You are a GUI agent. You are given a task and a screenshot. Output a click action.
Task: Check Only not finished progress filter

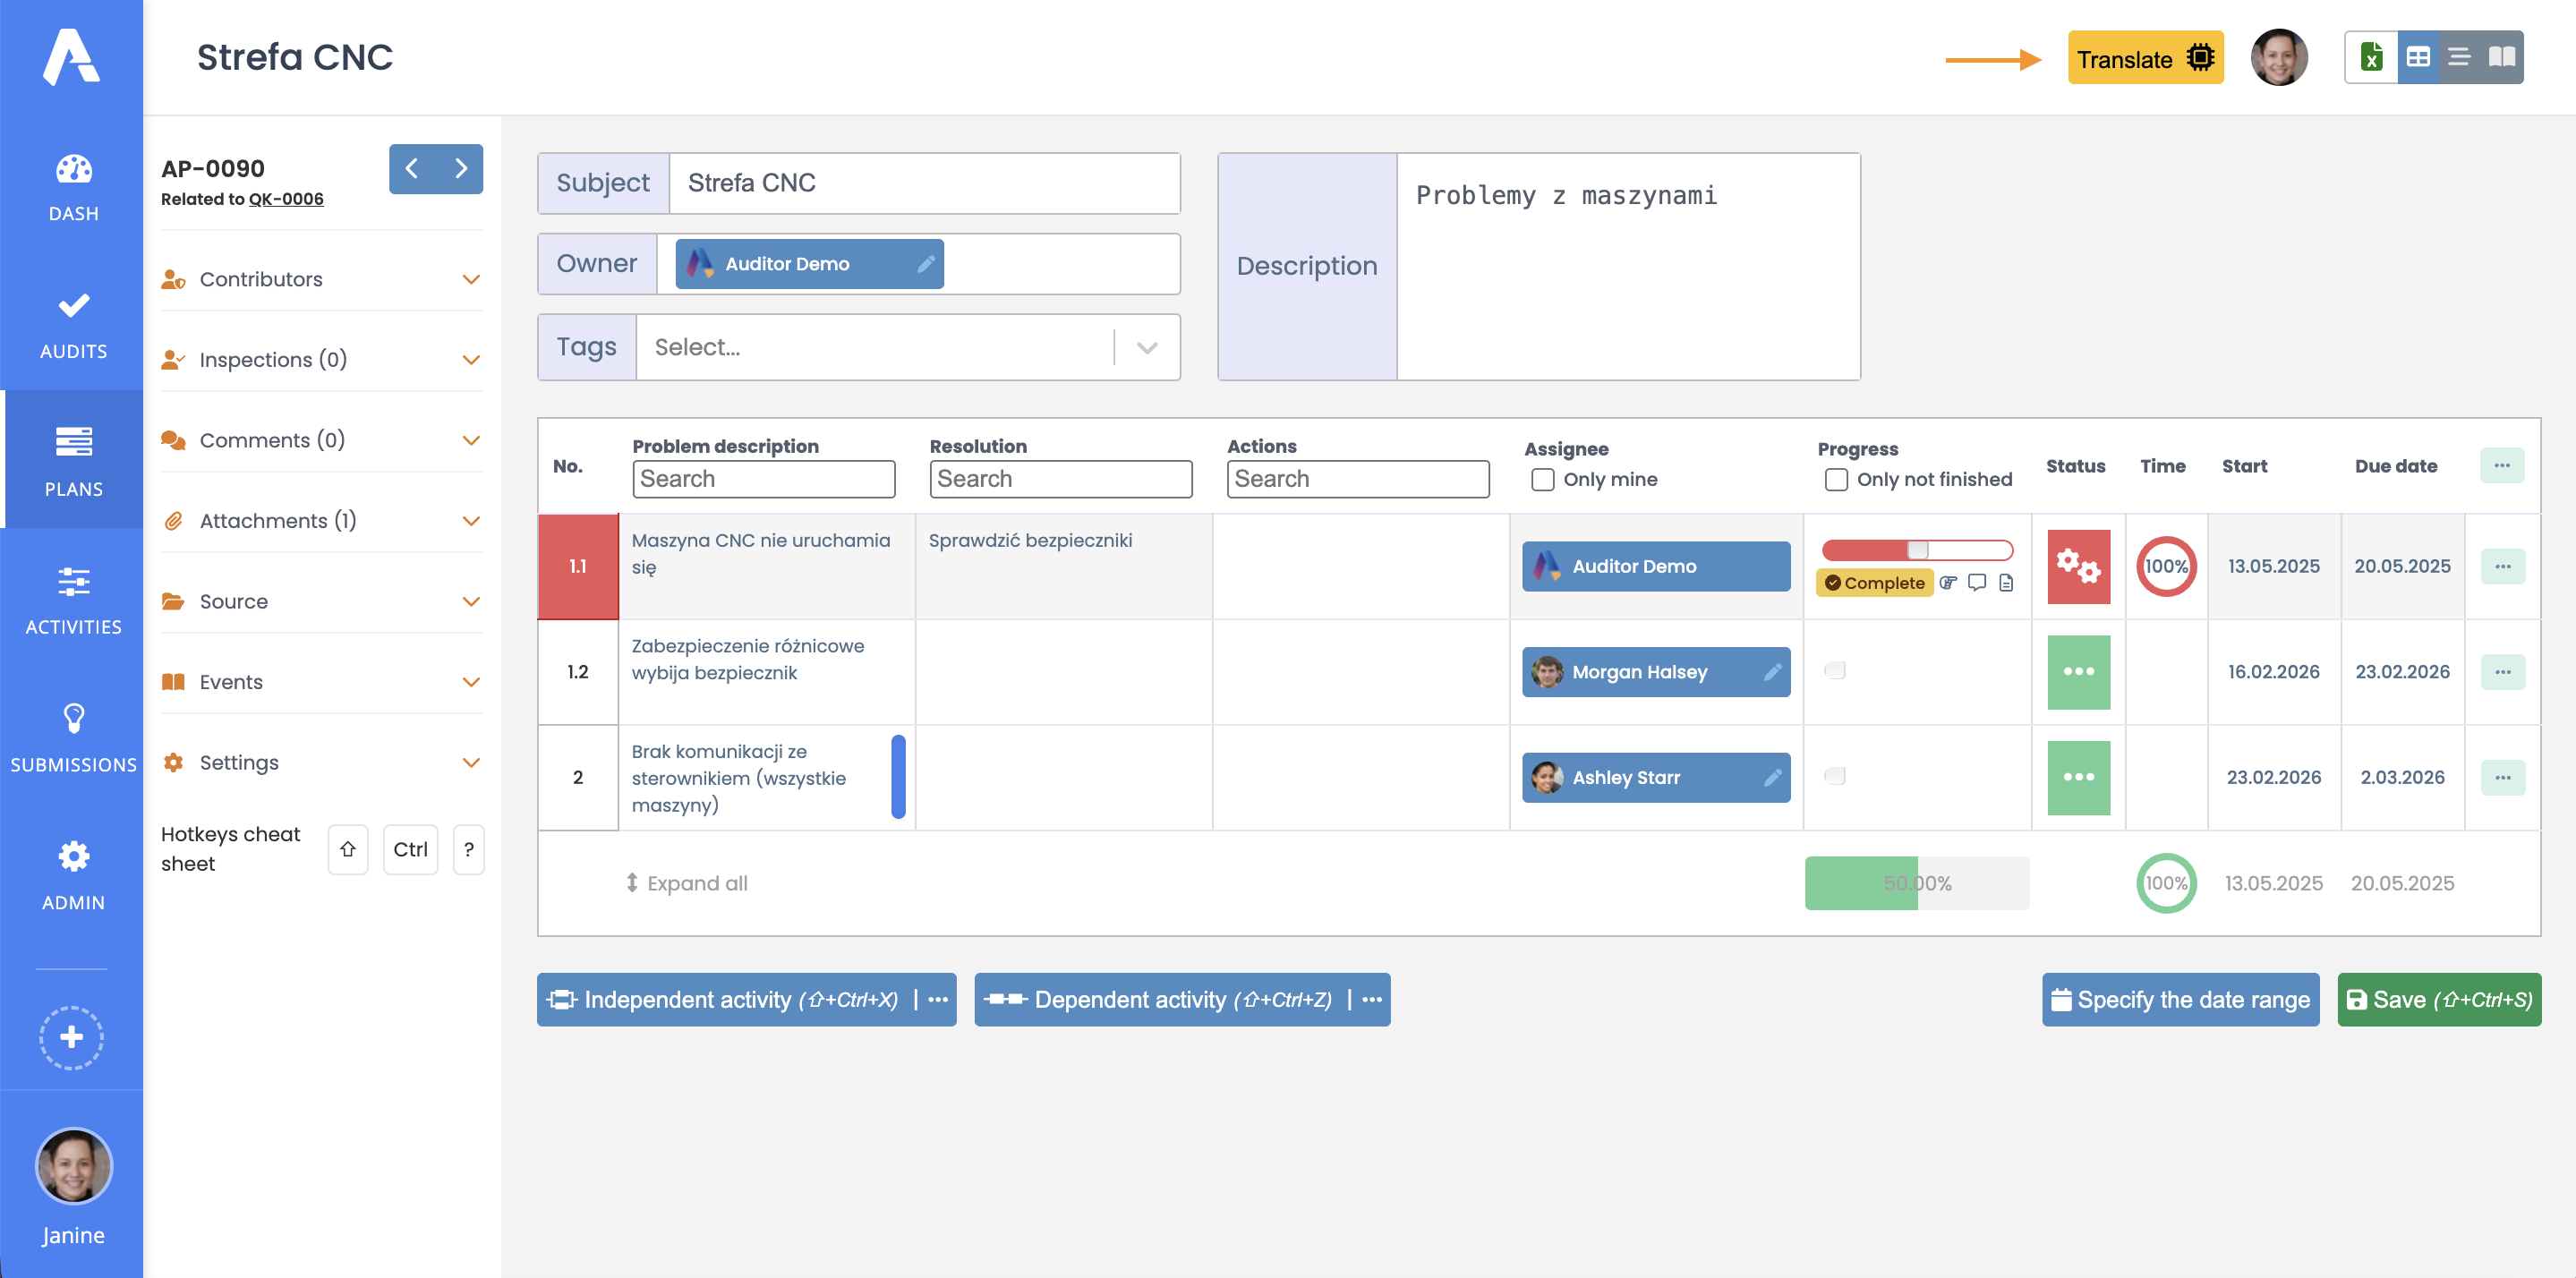[x=1836, y=480]
